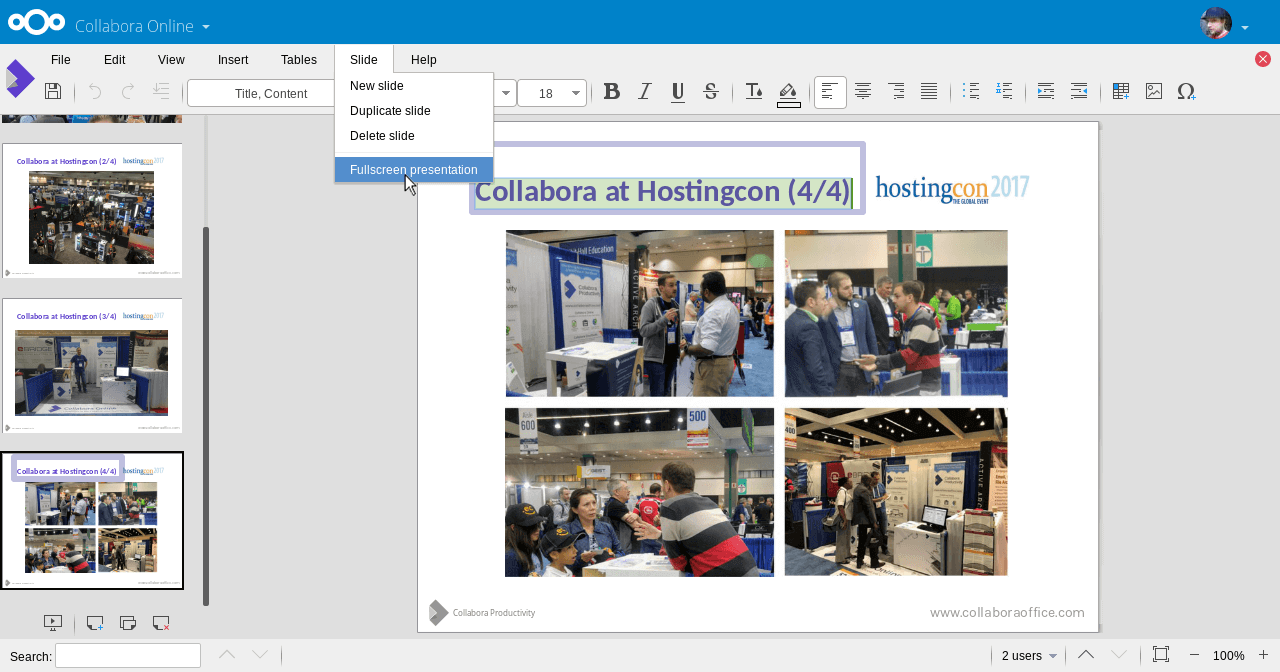Choose New slide from menu
The image size is (1280, 672).
click(414, 86)
